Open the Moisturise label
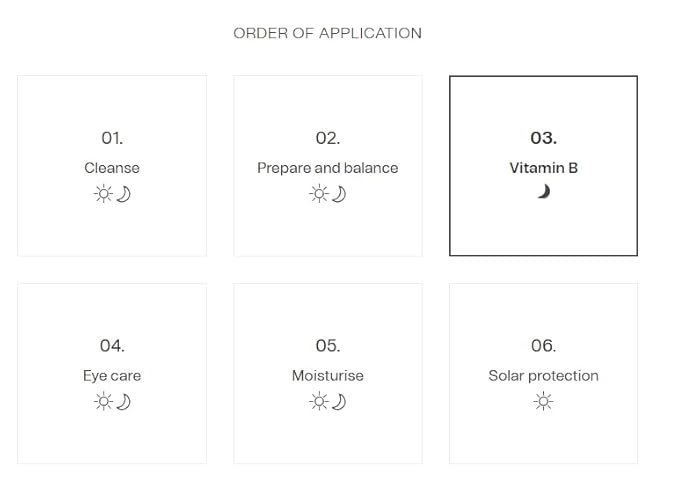Viewport: 679px width, 492px height. 328,376
